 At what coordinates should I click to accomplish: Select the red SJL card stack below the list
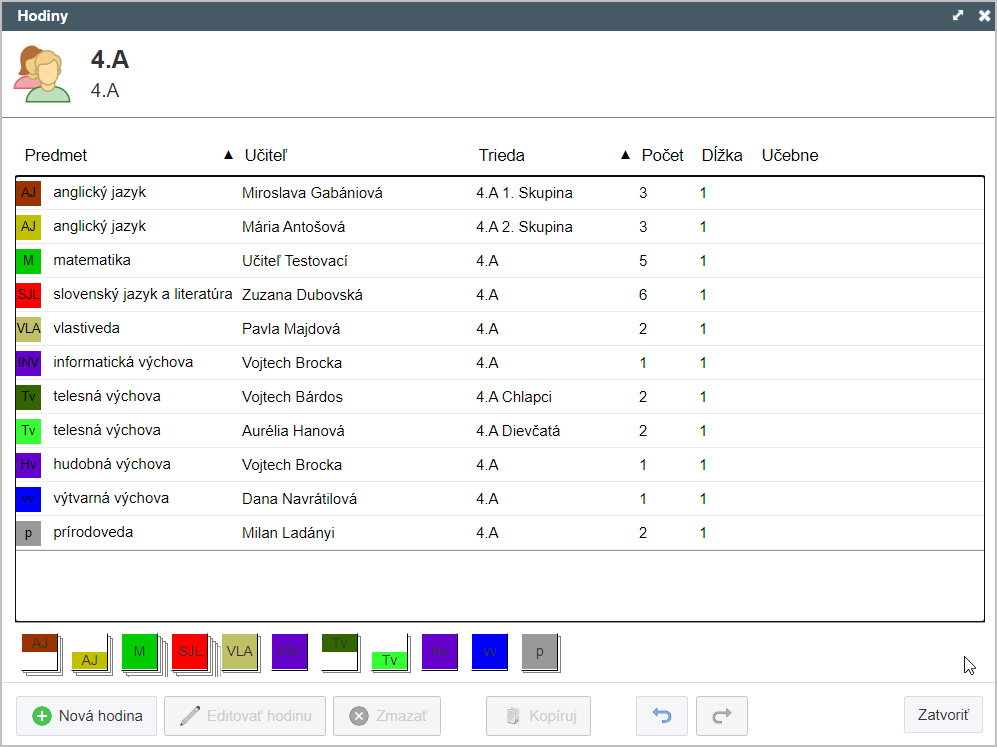click(190, 651)
